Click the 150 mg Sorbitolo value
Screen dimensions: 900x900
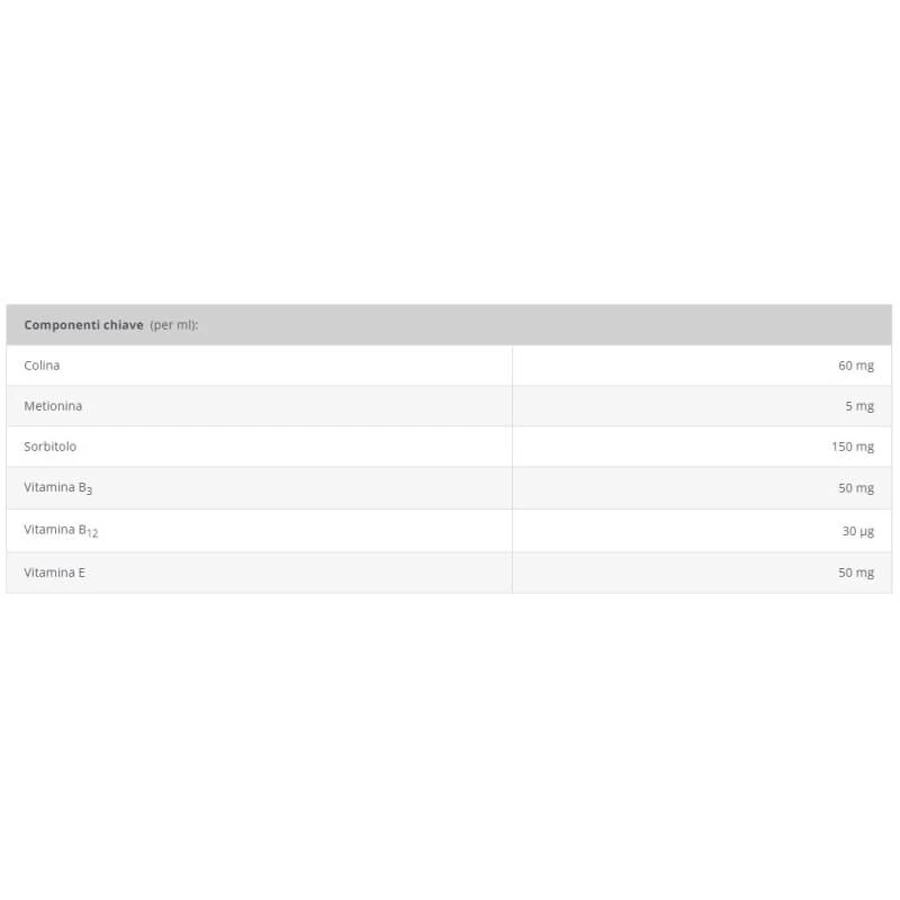click(x=852, y=447)
